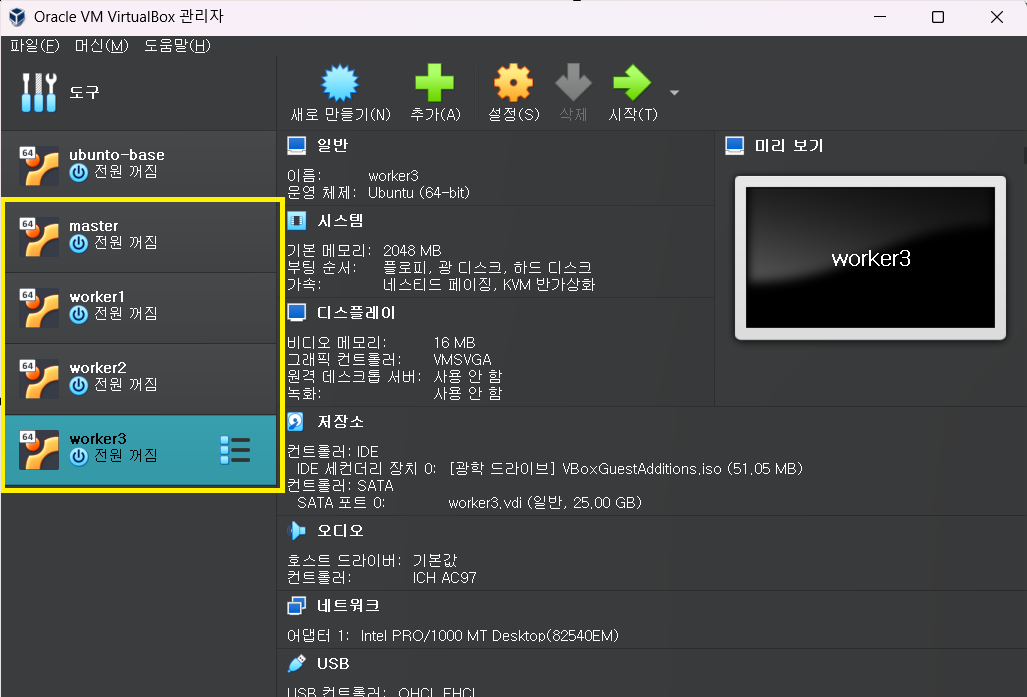
Task: Open the 일반 section header link
Action: pyautogui.click(x=333, y=145)
